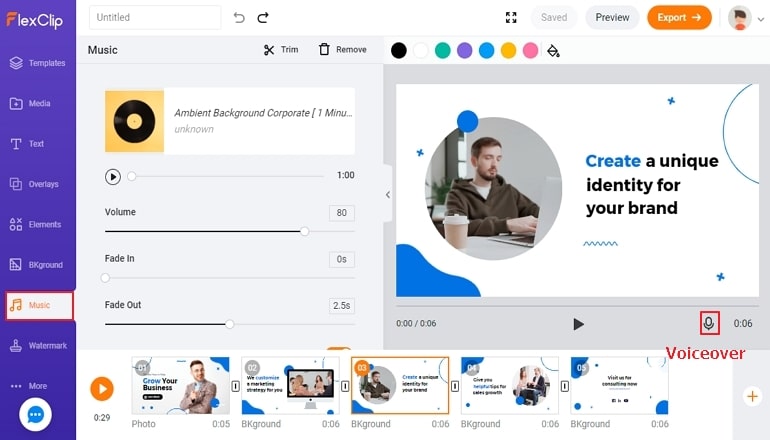Click the canvas headline text

(x=652, y=185)
